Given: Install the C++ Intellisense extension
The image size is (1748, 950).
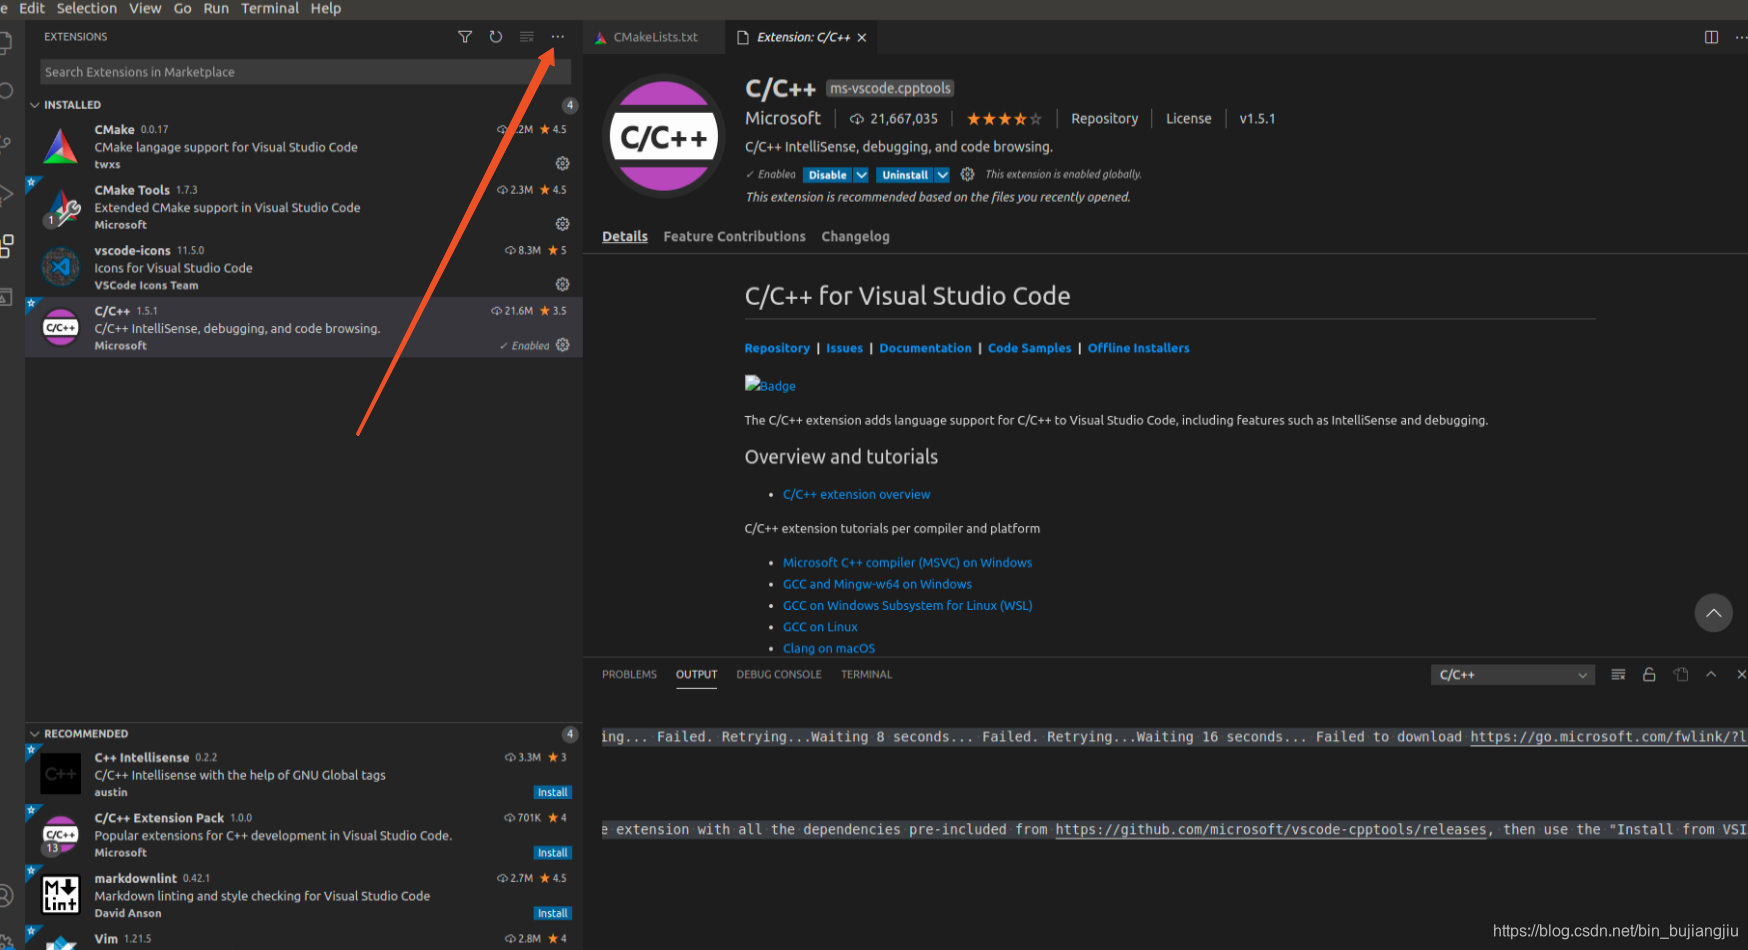Looking at the screenshot, I should (552, 793).
